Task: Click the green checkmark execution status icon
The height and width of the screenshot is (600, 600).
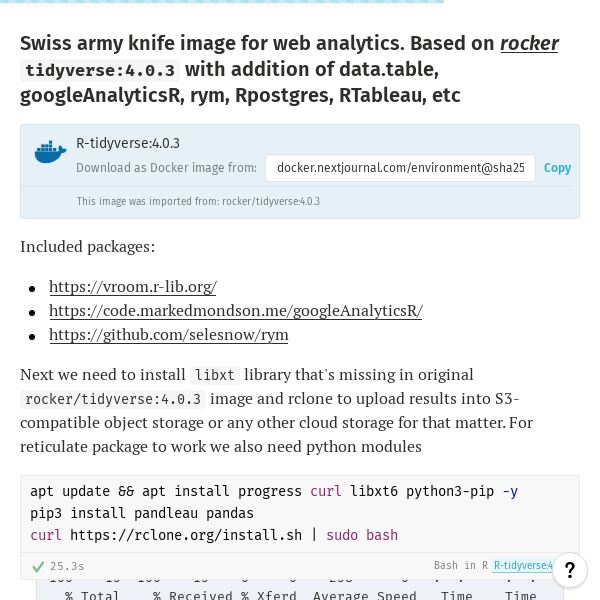Action: (x=38, y=566)
